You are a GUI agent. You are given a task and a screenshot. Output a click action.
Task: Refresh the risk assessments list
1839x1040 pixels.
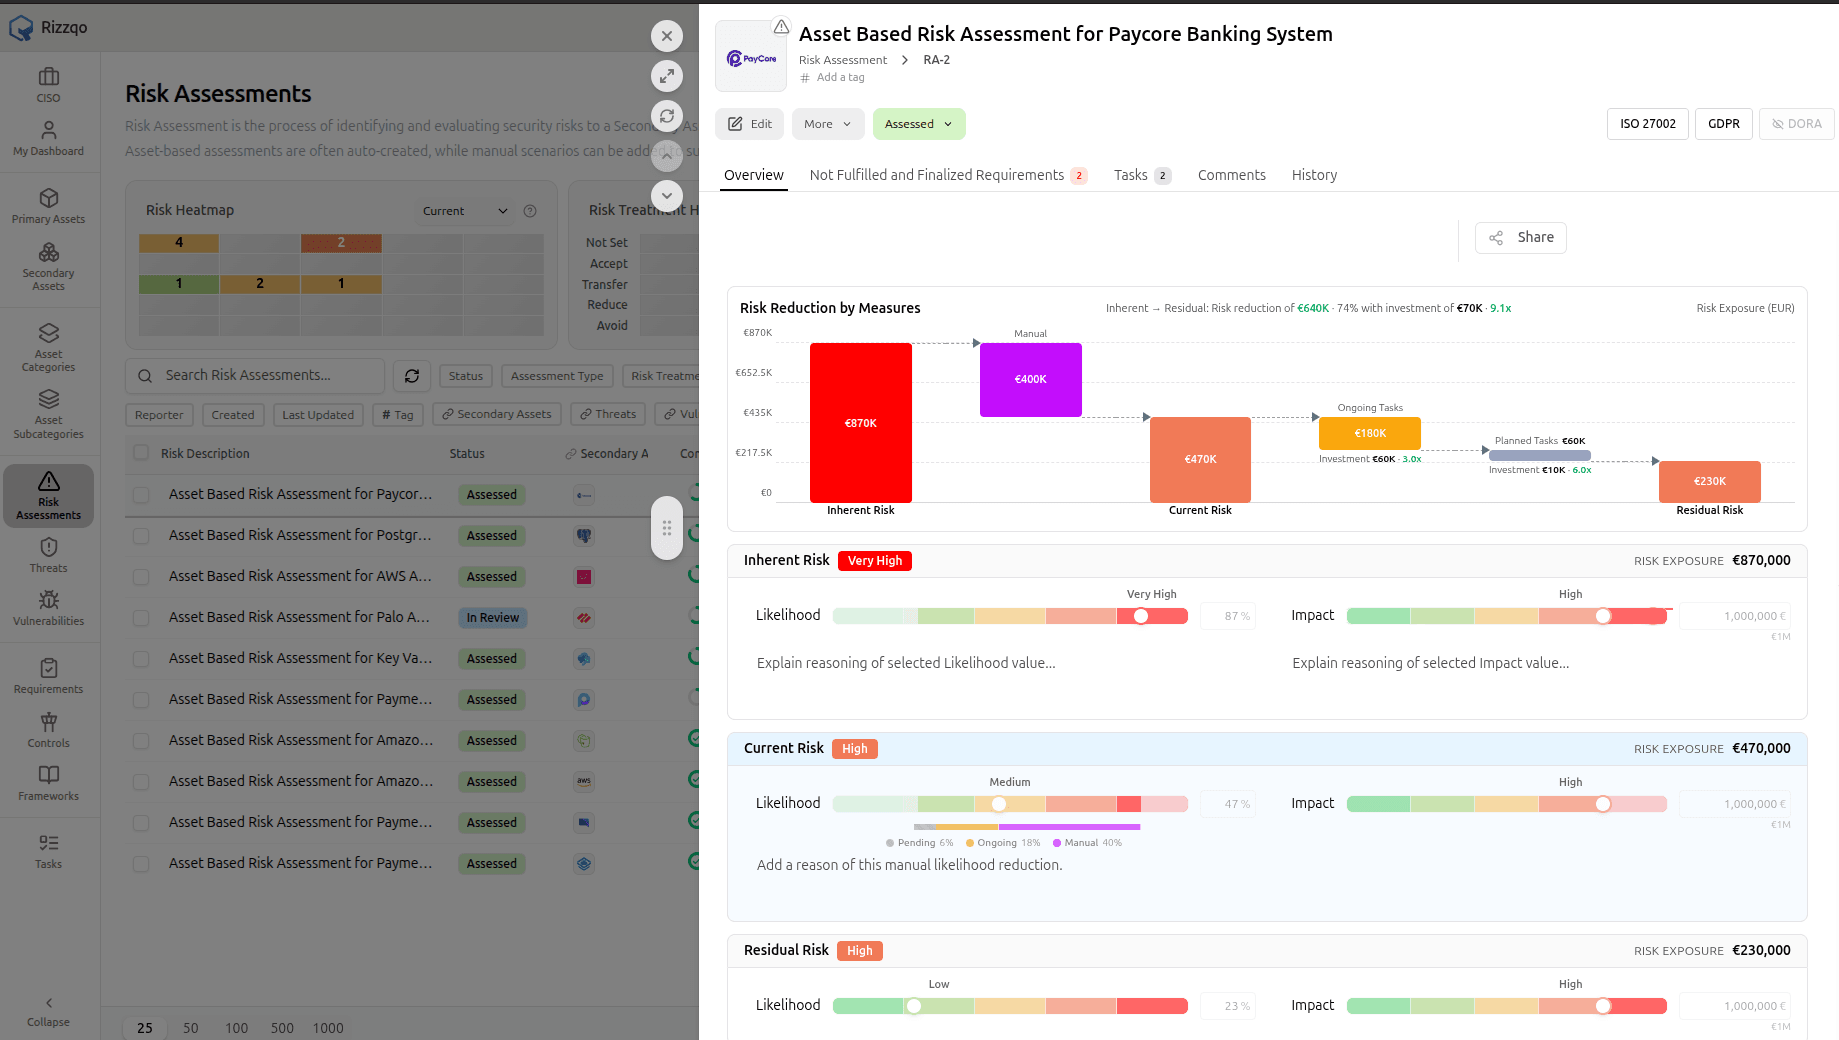412,376
